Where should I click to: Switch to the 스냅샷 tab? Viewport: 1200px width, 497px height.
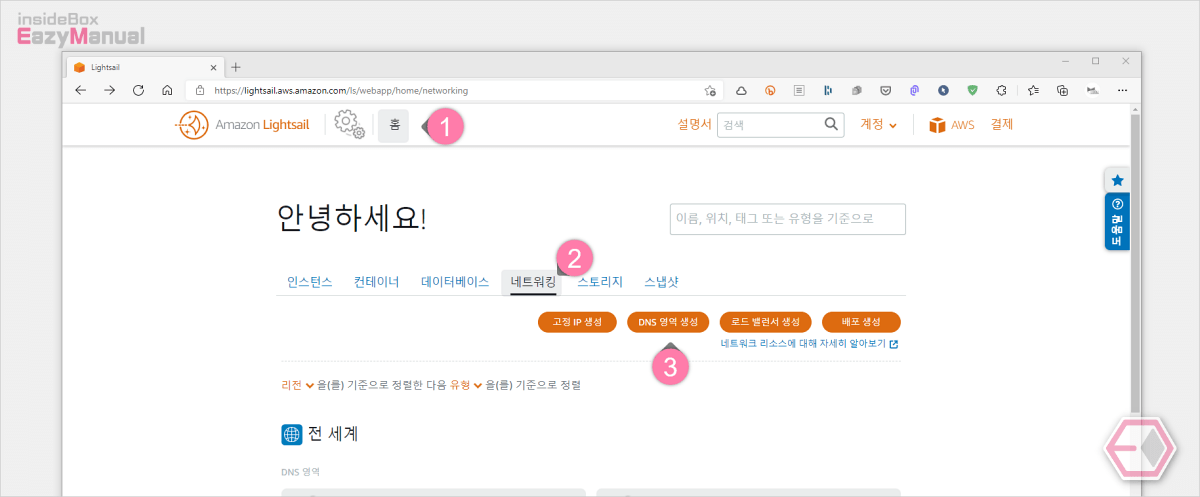point(662,282)
